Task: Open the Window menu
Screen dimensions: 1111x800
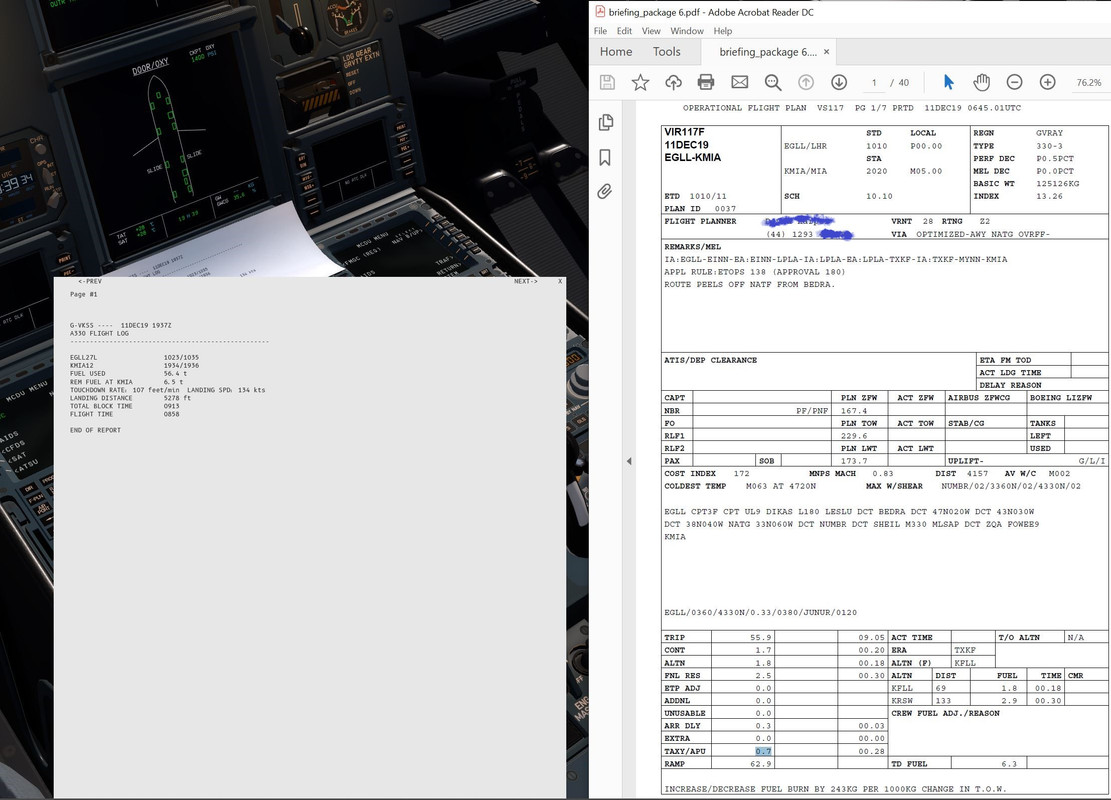Action: coord(687,31)
